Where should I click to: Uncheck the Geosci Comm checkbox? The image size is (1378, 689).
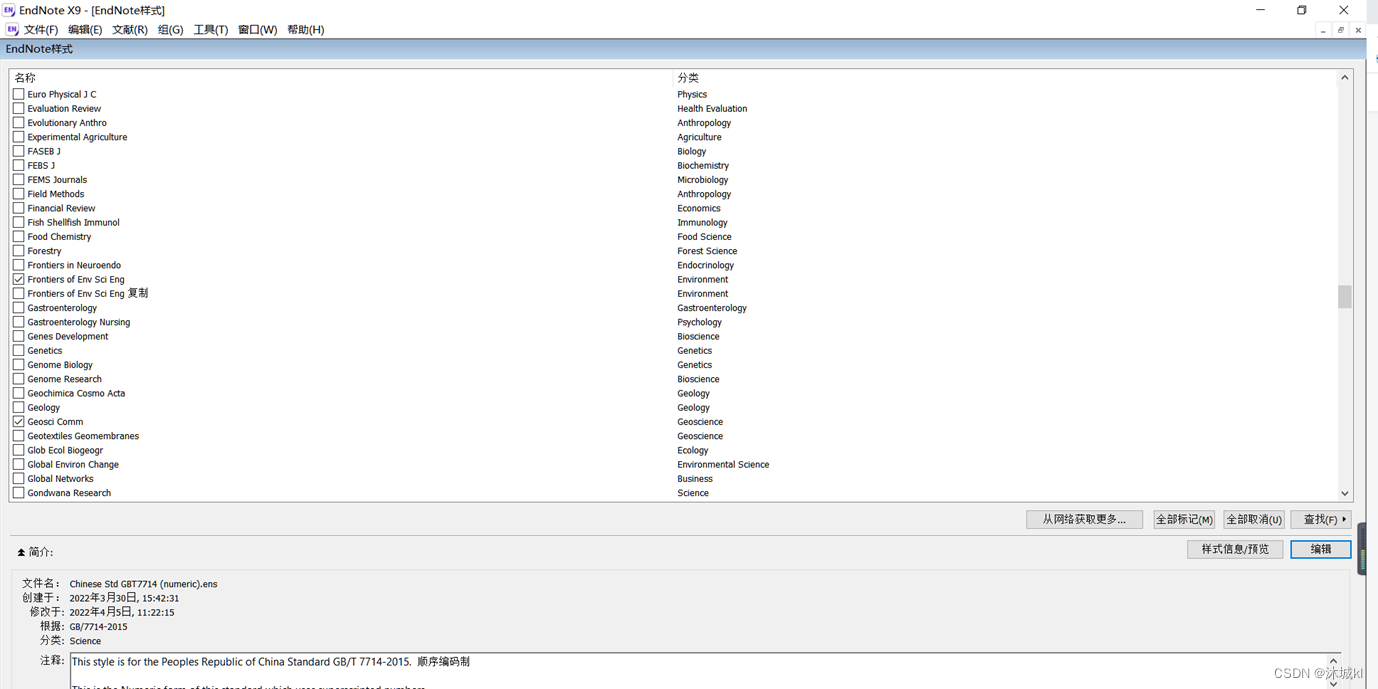coord(18,421)
